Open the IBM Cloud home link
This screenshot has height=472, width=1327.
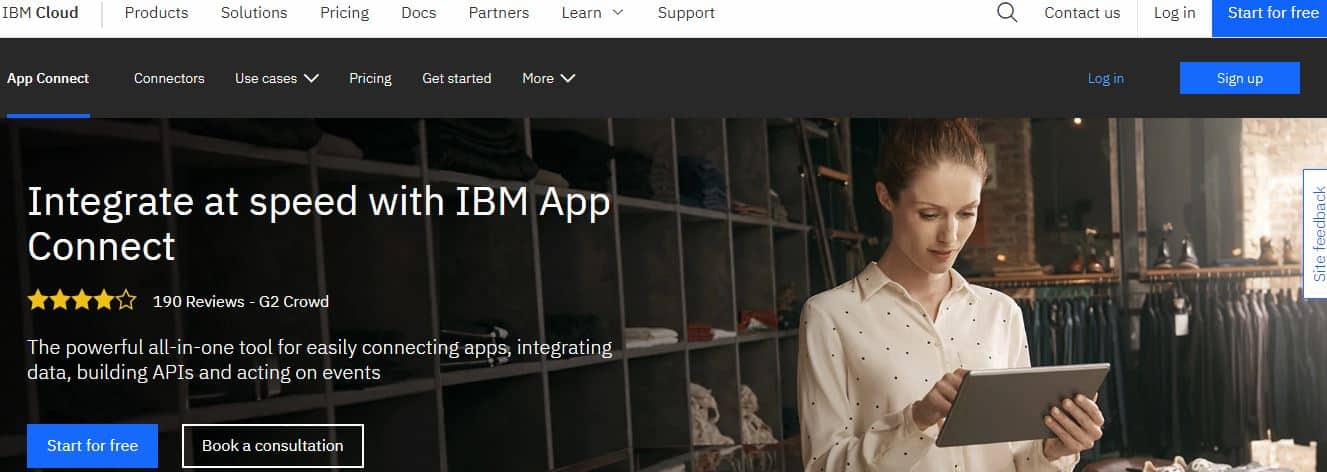[40, 13]
